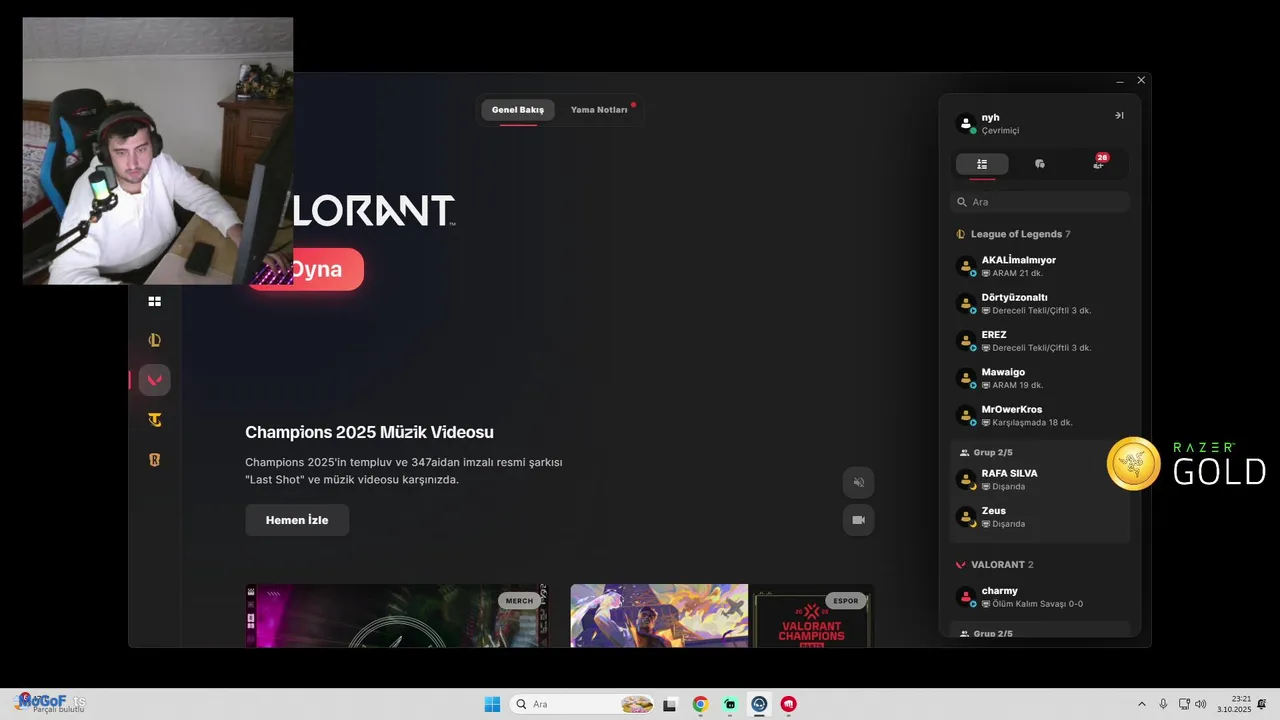Image resolution: width=1280 pixels, height=720 pixels.
Task: Open Windows Start menu
Action: pyautogui.click(x=492, y=704)
